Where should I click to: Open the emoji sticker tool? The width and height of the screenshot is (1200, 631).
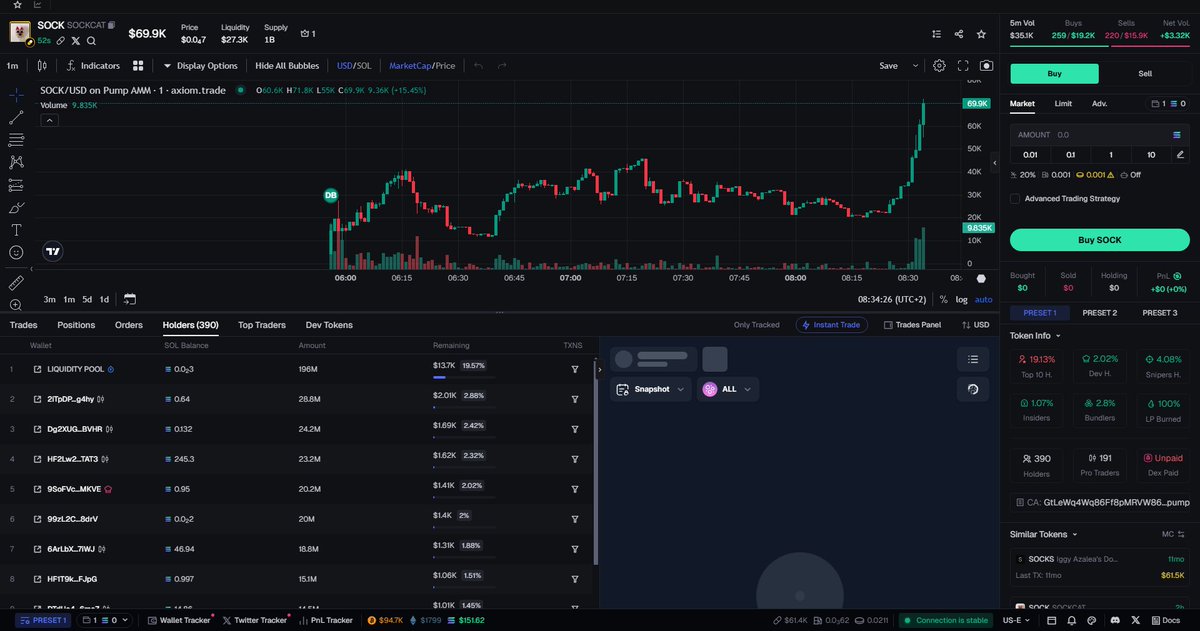tap(16, 253)
